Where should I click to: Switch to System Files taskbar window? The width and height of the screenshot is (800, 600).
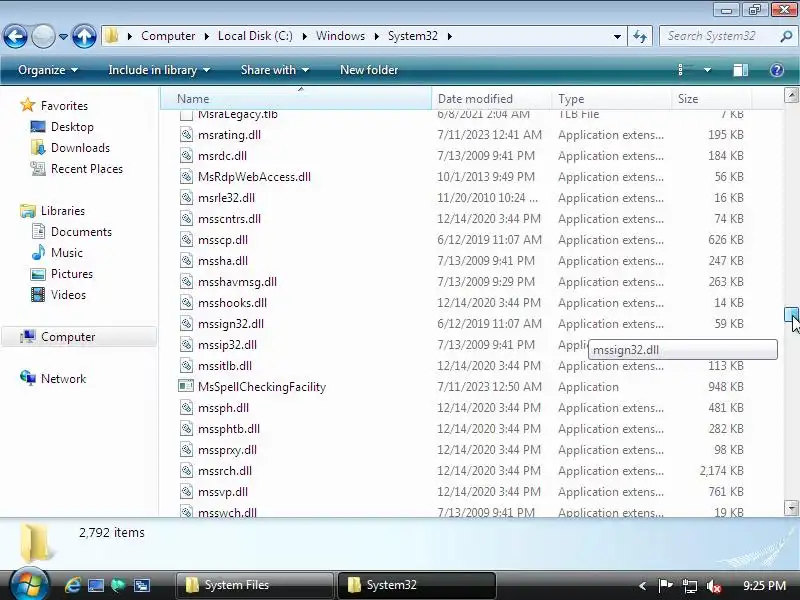[x=254, y=585]
